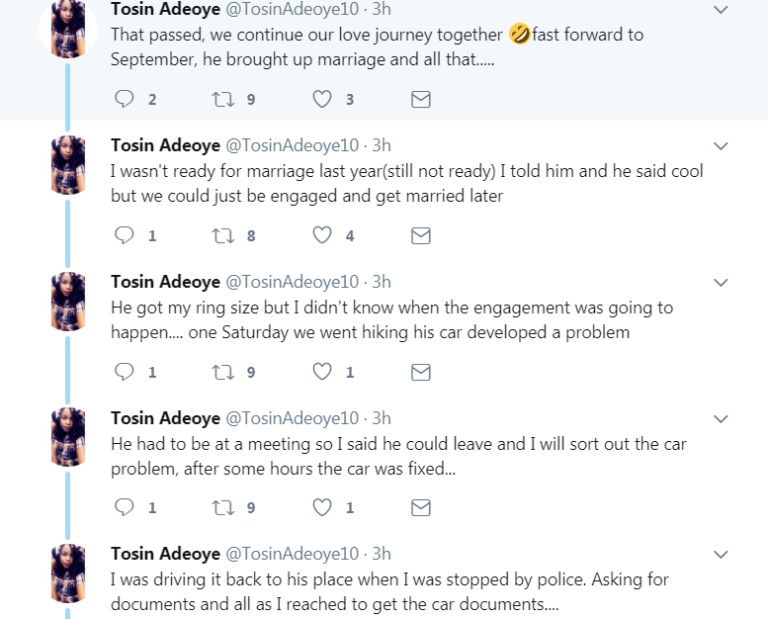Retweet the hiking Saturday tweet
Screen dimensions: 768x619
(223, 371)
